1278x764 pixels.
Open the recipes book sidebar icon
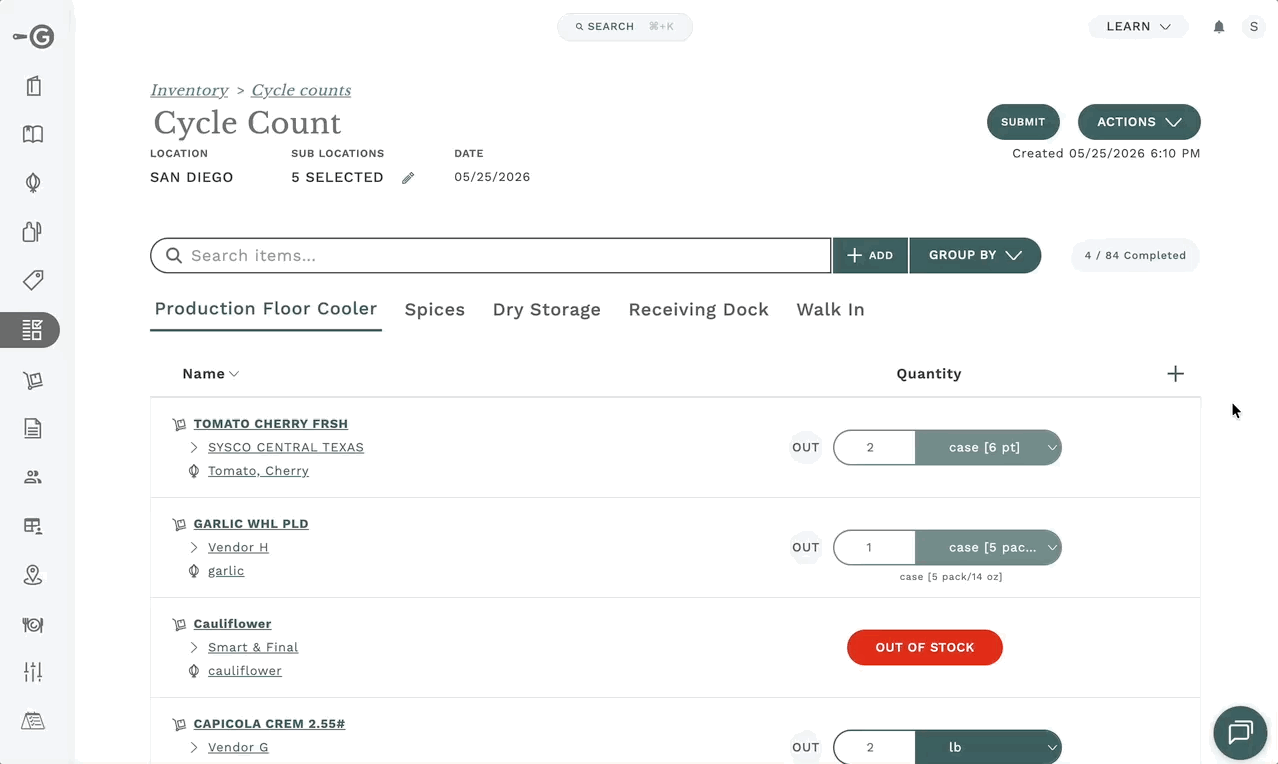click(33, 134)
